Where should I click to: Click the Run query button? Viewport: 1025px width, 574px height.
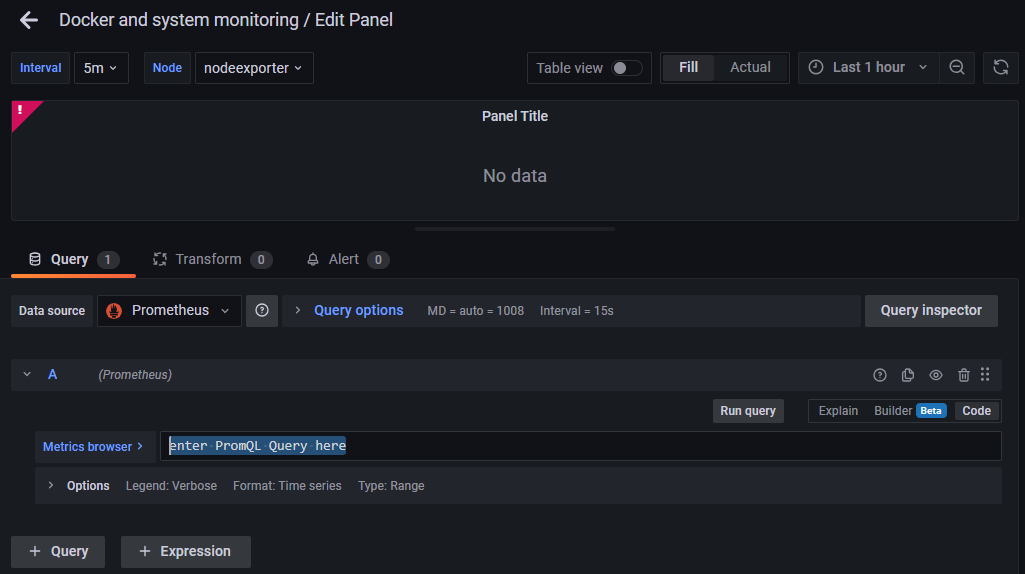tap(747, 411)
